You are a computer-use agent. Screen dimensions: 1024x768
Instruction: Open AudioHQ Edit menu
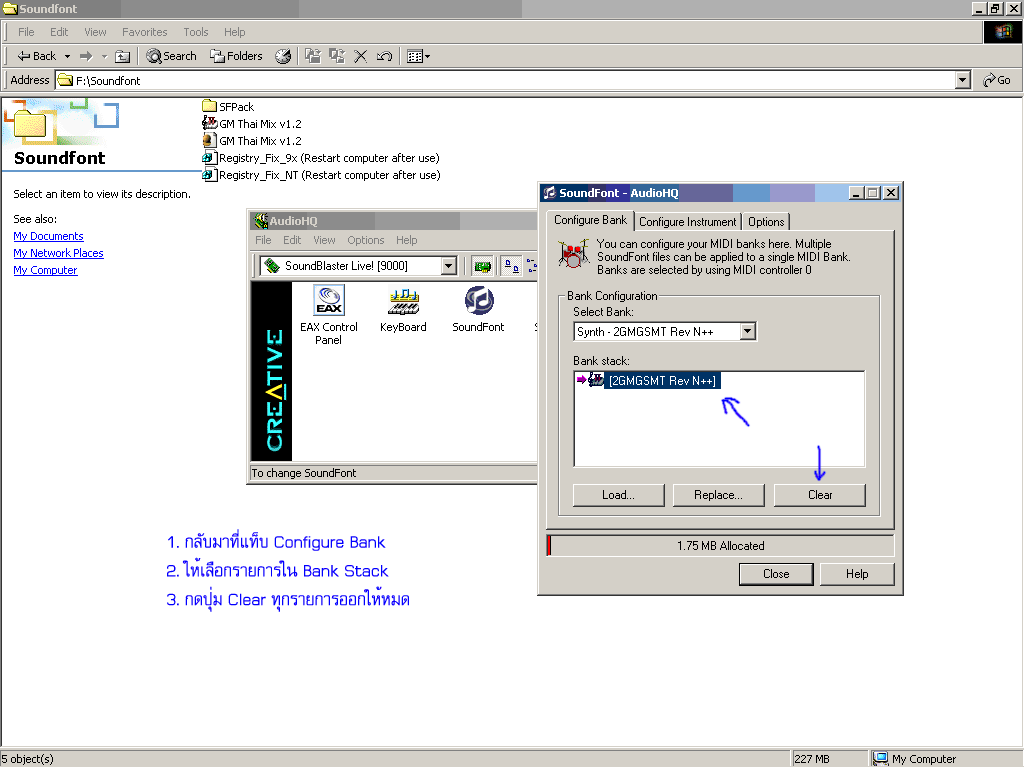pos(292,240)
